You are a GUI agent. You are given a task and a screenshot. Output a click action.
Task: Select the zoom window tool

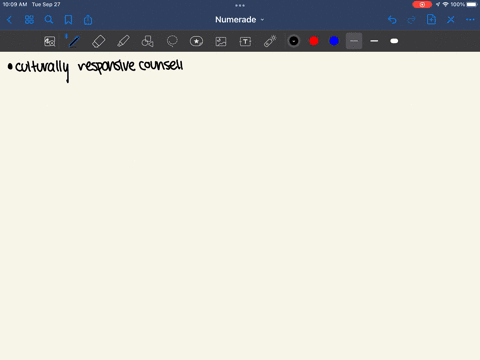(50, 41)
